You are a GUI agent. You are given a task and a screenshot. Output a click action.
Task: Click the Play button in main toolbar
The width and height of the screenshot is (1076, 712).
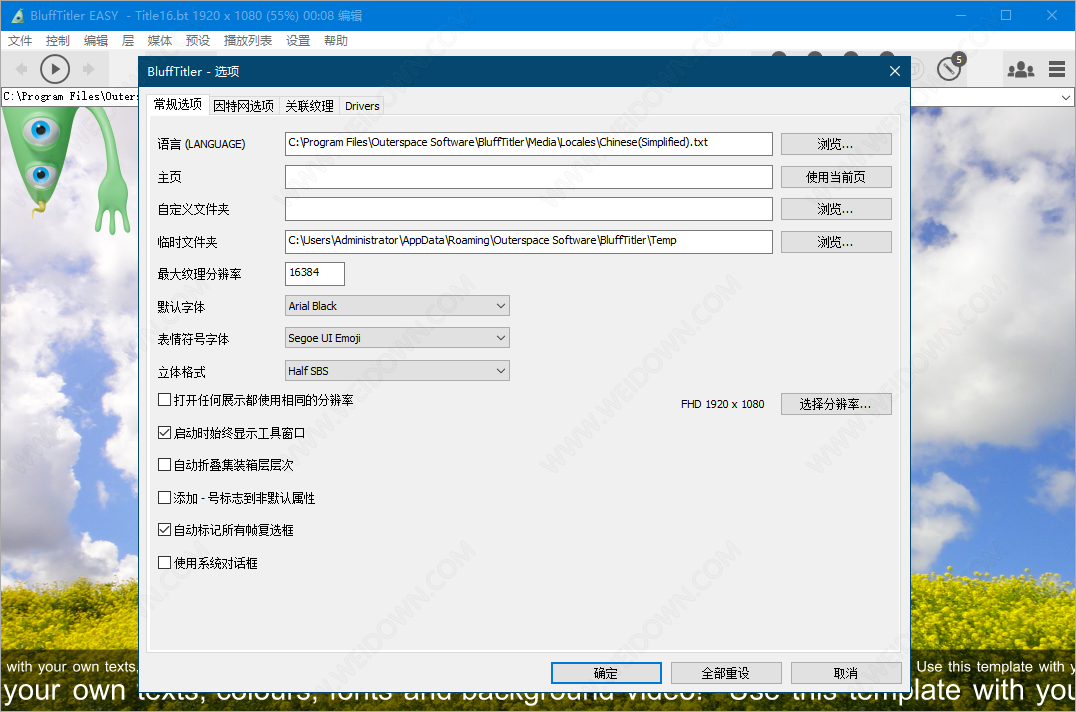[x=55, y=69]
